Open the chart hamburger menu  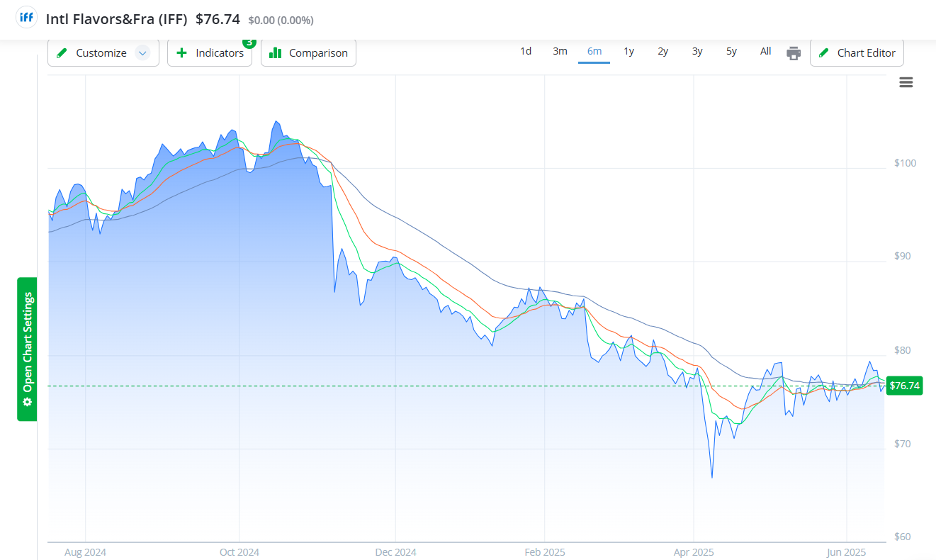pyautogui.click(x=906, y=82)
